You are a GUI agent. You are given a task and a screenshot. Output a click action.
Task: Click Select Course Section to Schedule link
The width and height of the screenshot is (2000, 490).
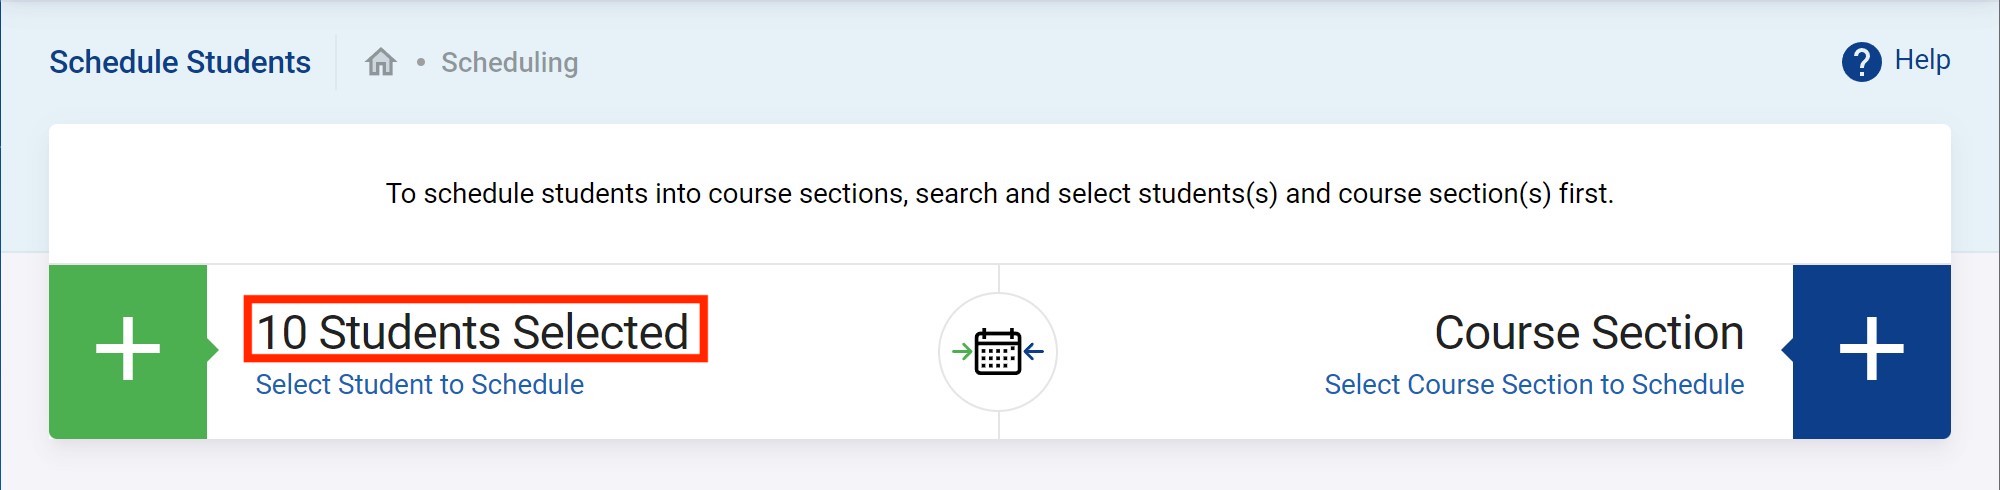tap(1533, 384)
